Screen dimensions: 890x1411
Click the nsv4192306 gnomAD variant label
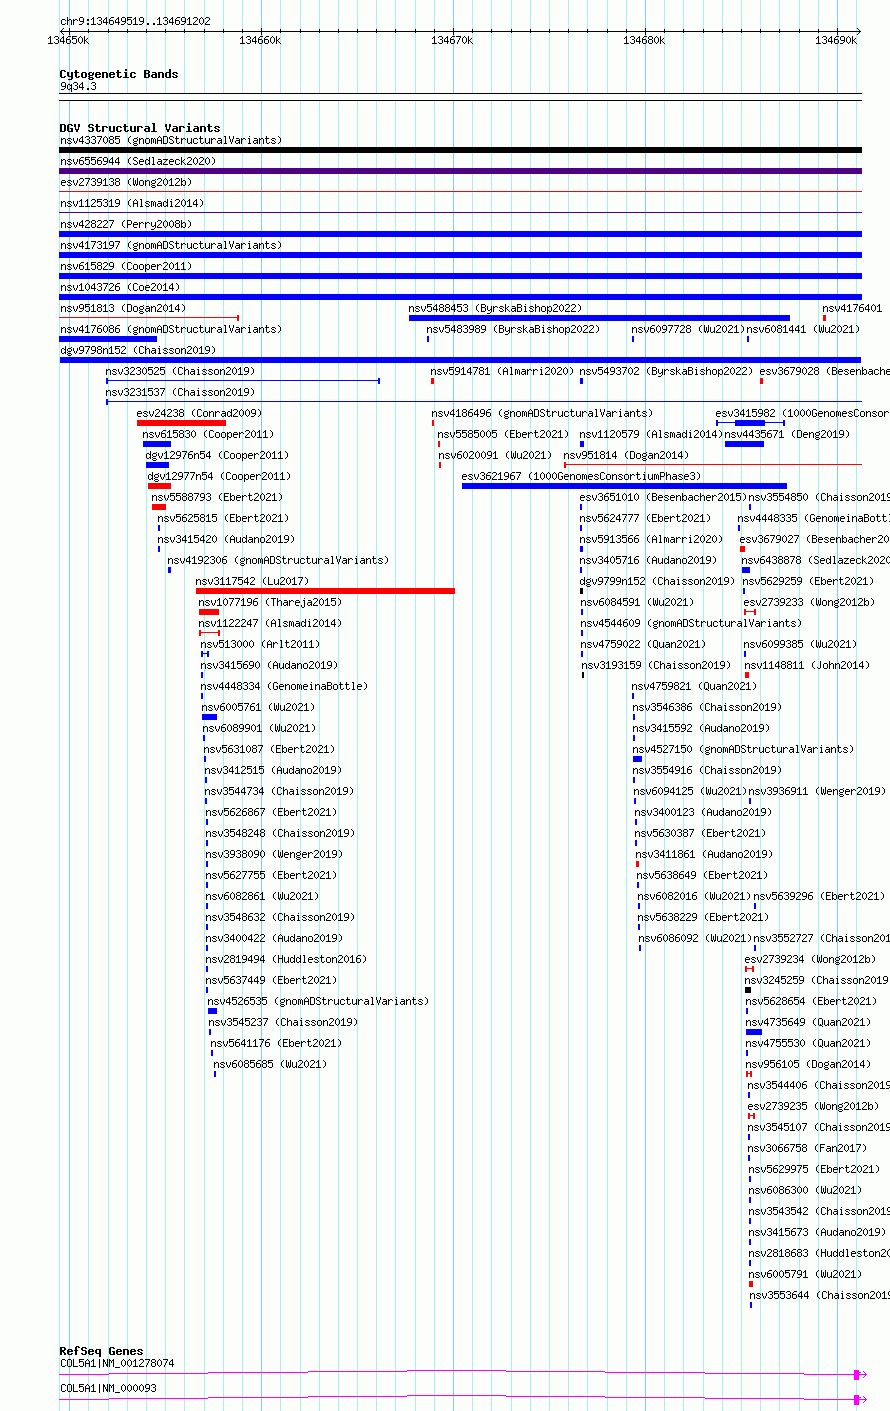278,560
